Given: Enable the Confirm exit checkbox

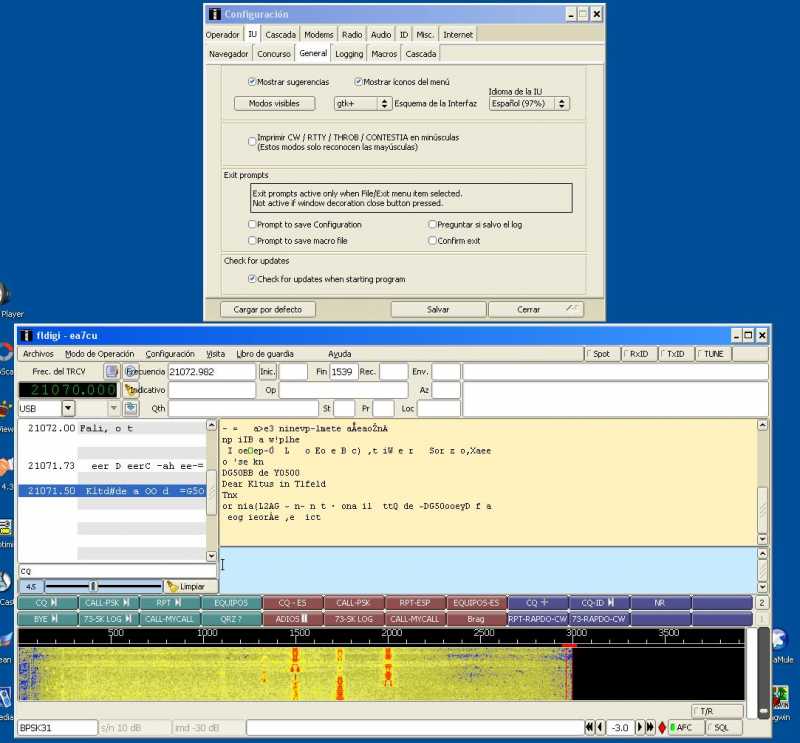Looking at the screenshot, I should pyautogui.click(x=432, y=240).
